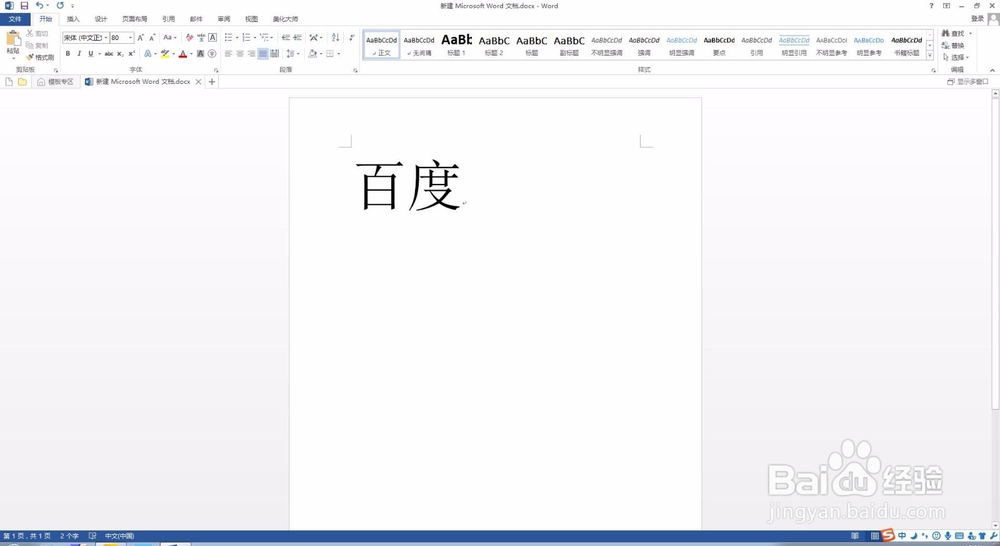Switch to the View (视图) tab
1000x546 pixels.
[x=252, y=19]
